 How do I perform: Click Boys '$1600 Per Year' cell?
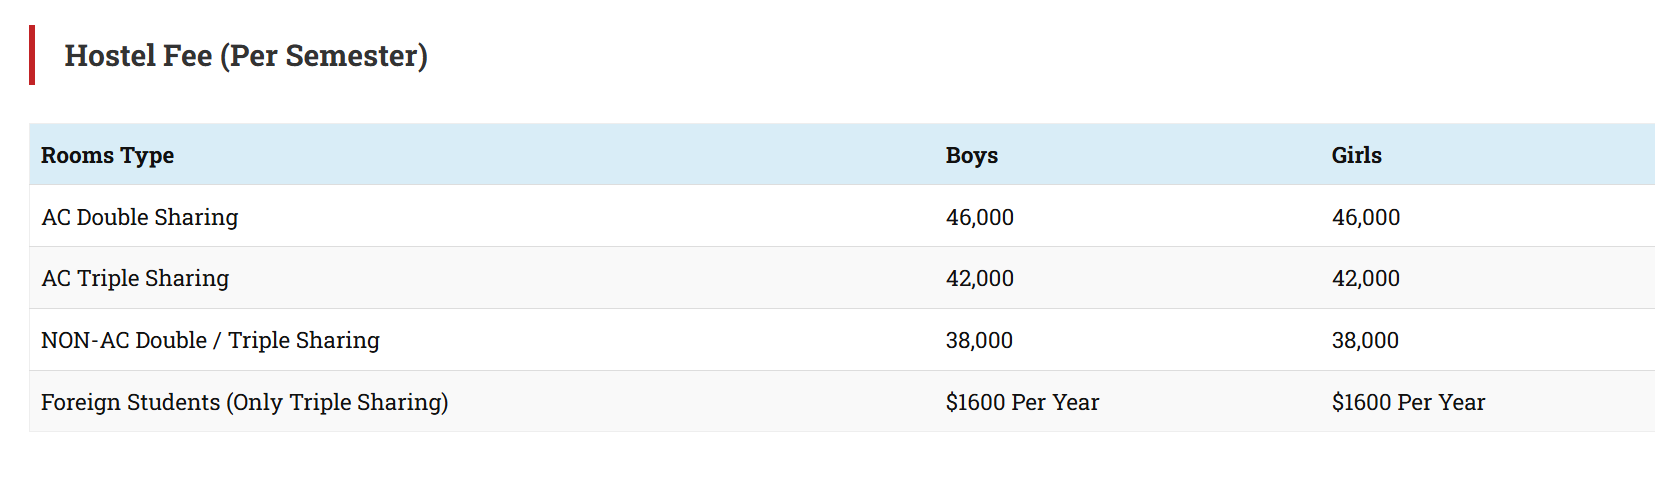(1022, 402)
